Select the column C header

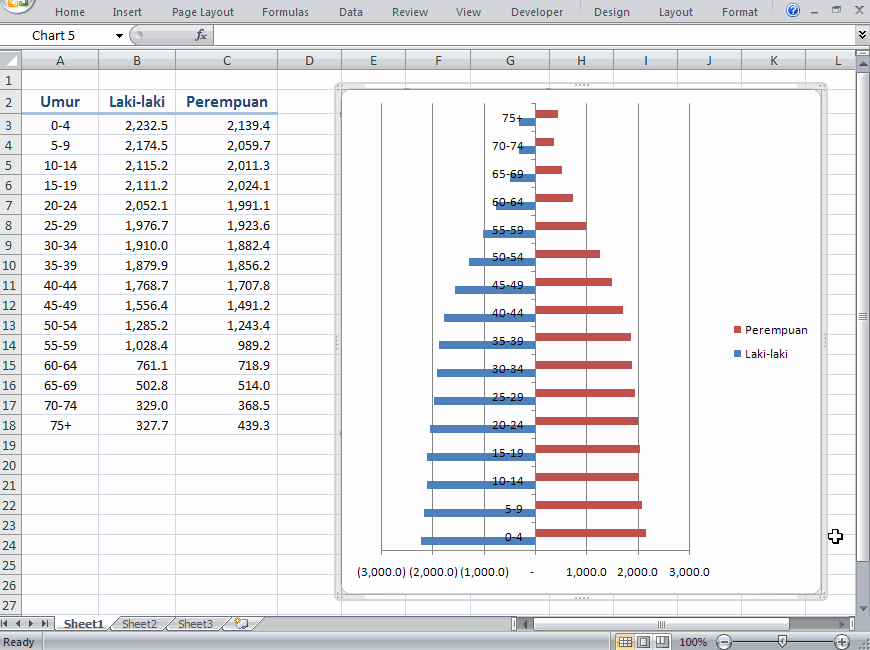(x=226, y=60)
